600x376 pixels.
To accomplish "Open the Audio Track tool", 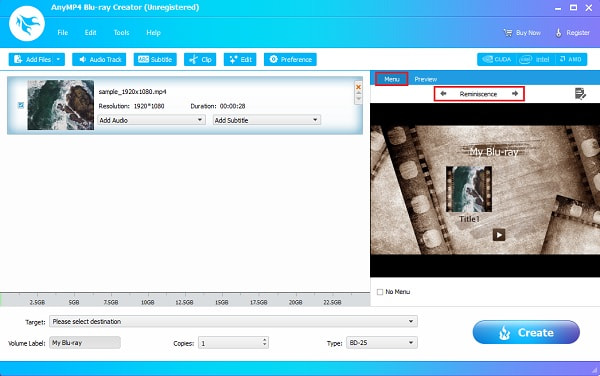I will 99,59.
